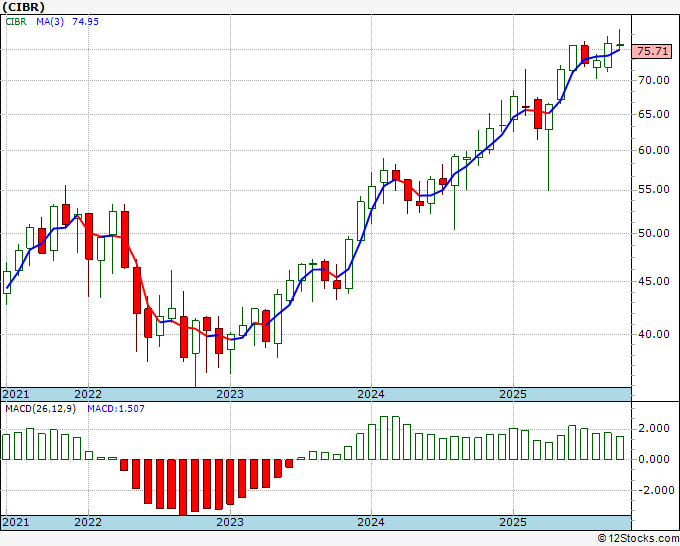Open the 12Stocks.com copyright link
The image size is (680, 546).
click(638, 539)
